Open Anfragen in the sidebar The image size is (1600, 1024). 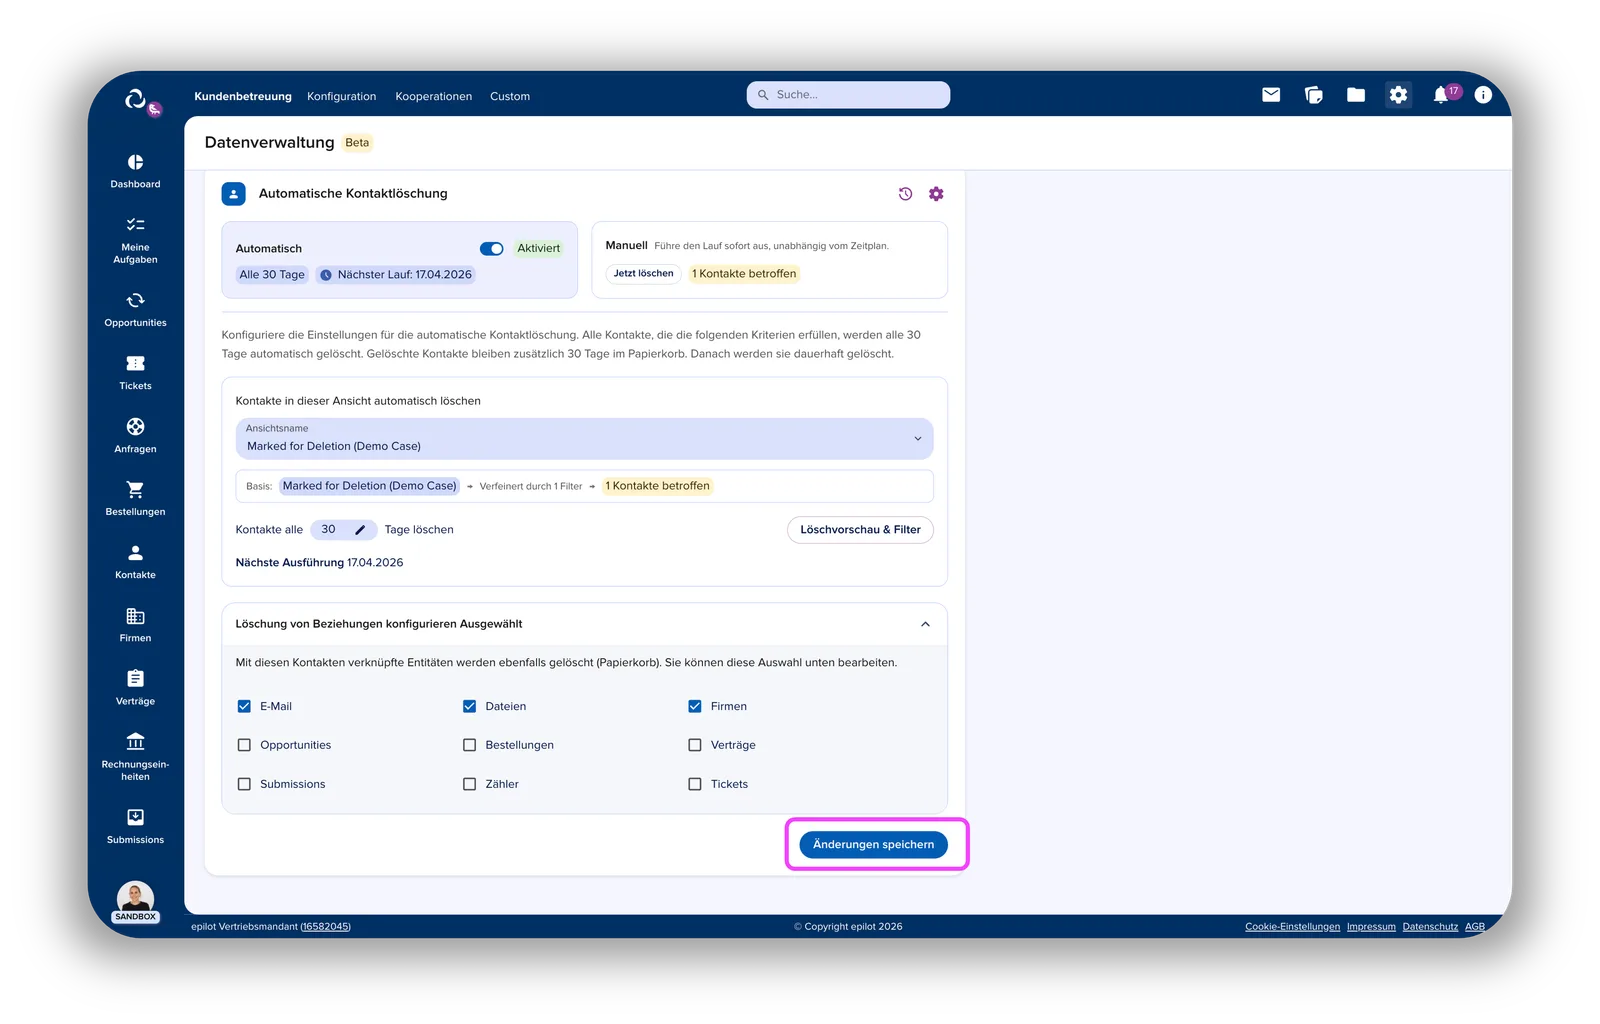135,436
